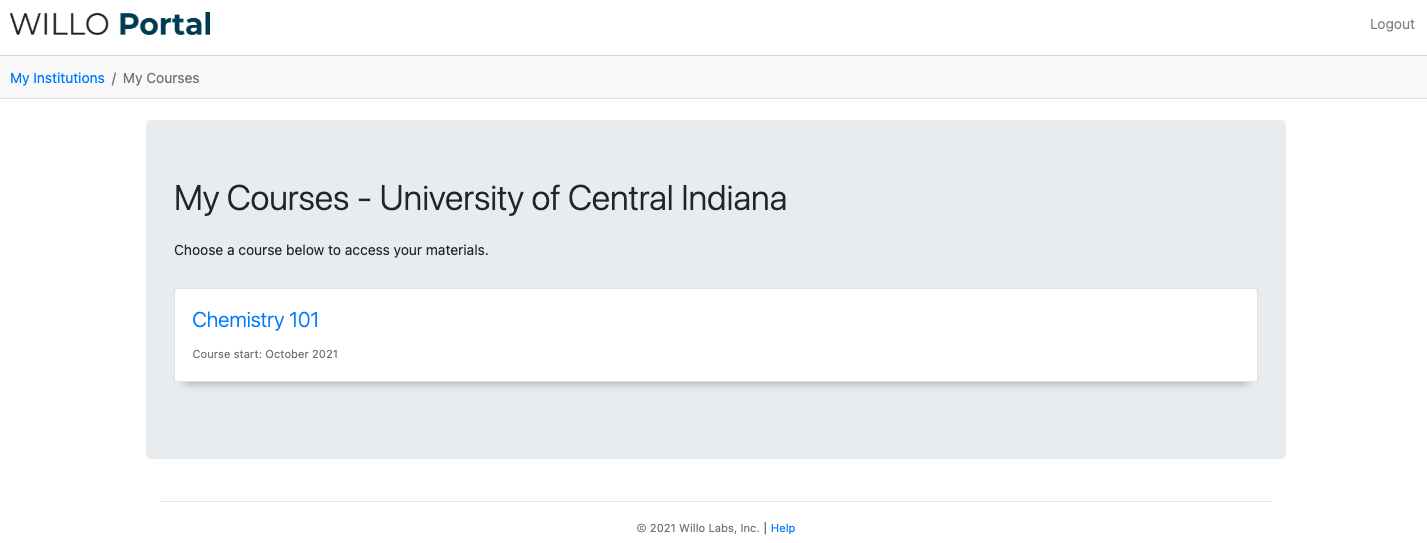This screenshot has width=1427, height=543.
Task: Select the My Courses breadcrumb item
Action: [161, 78]
